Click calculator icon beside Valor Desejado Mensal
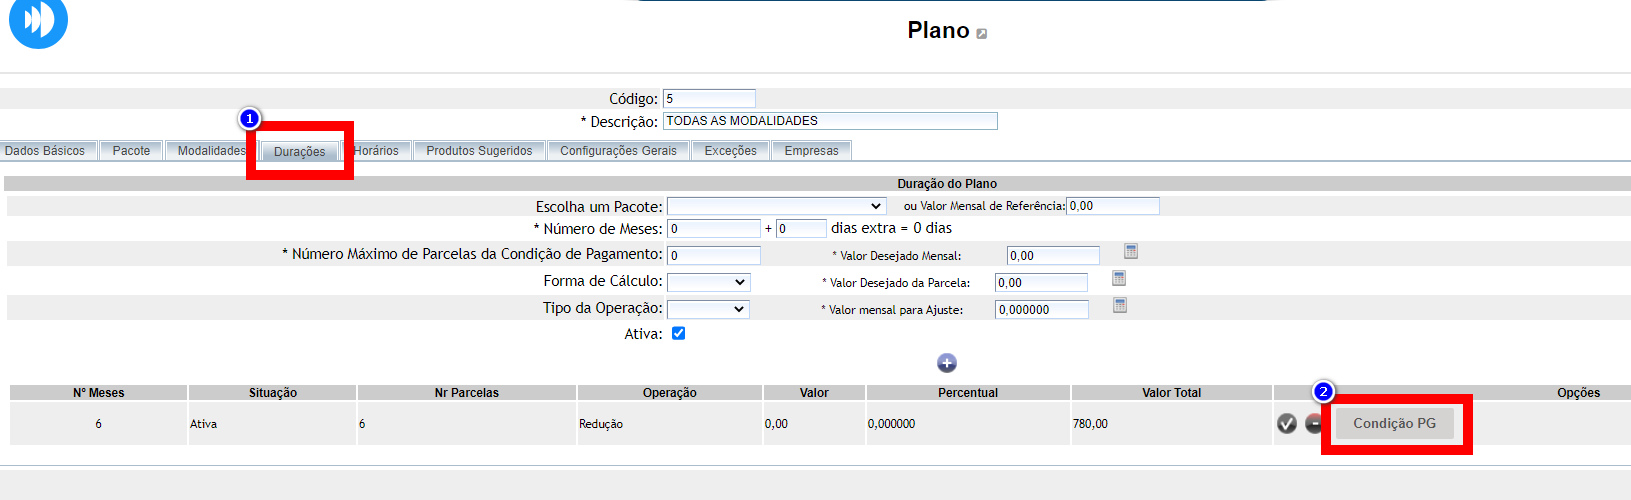Viewport: 1631px width, 500px height. (1130, 252)
